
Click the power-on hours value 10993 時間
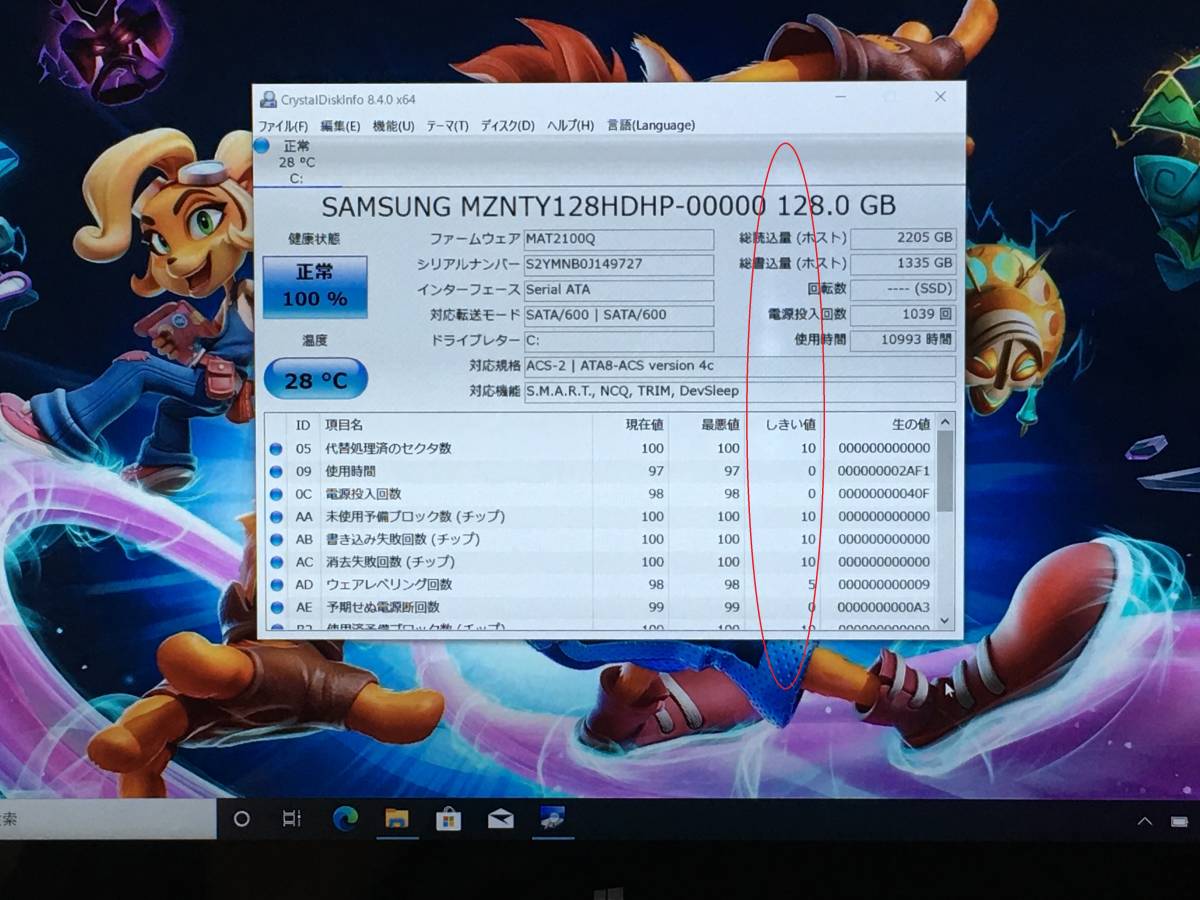pyautogui.click(x=904, y=340)
